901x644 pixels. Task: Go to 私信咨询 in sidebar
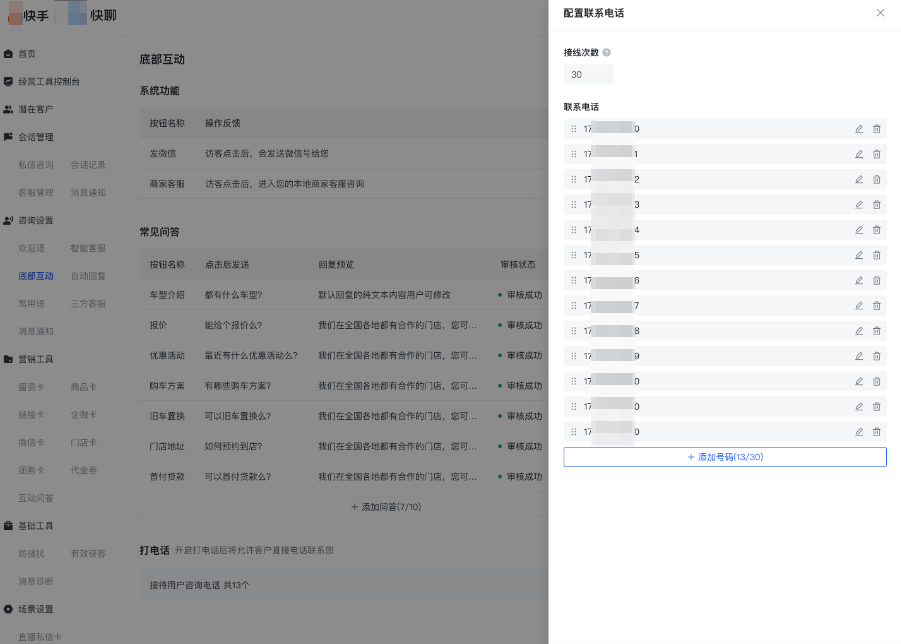click(x=36, y=165)
